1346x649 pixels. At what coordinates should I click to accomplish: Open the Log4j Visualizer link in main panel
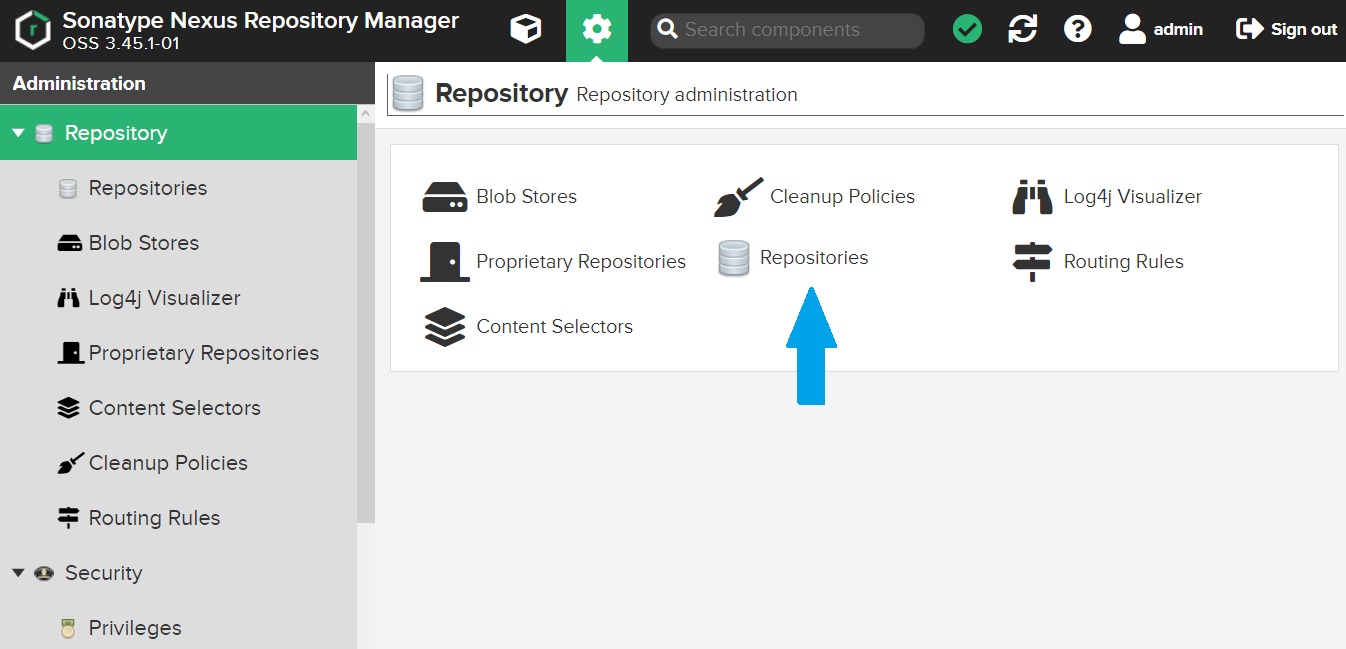coord(1132,197)
